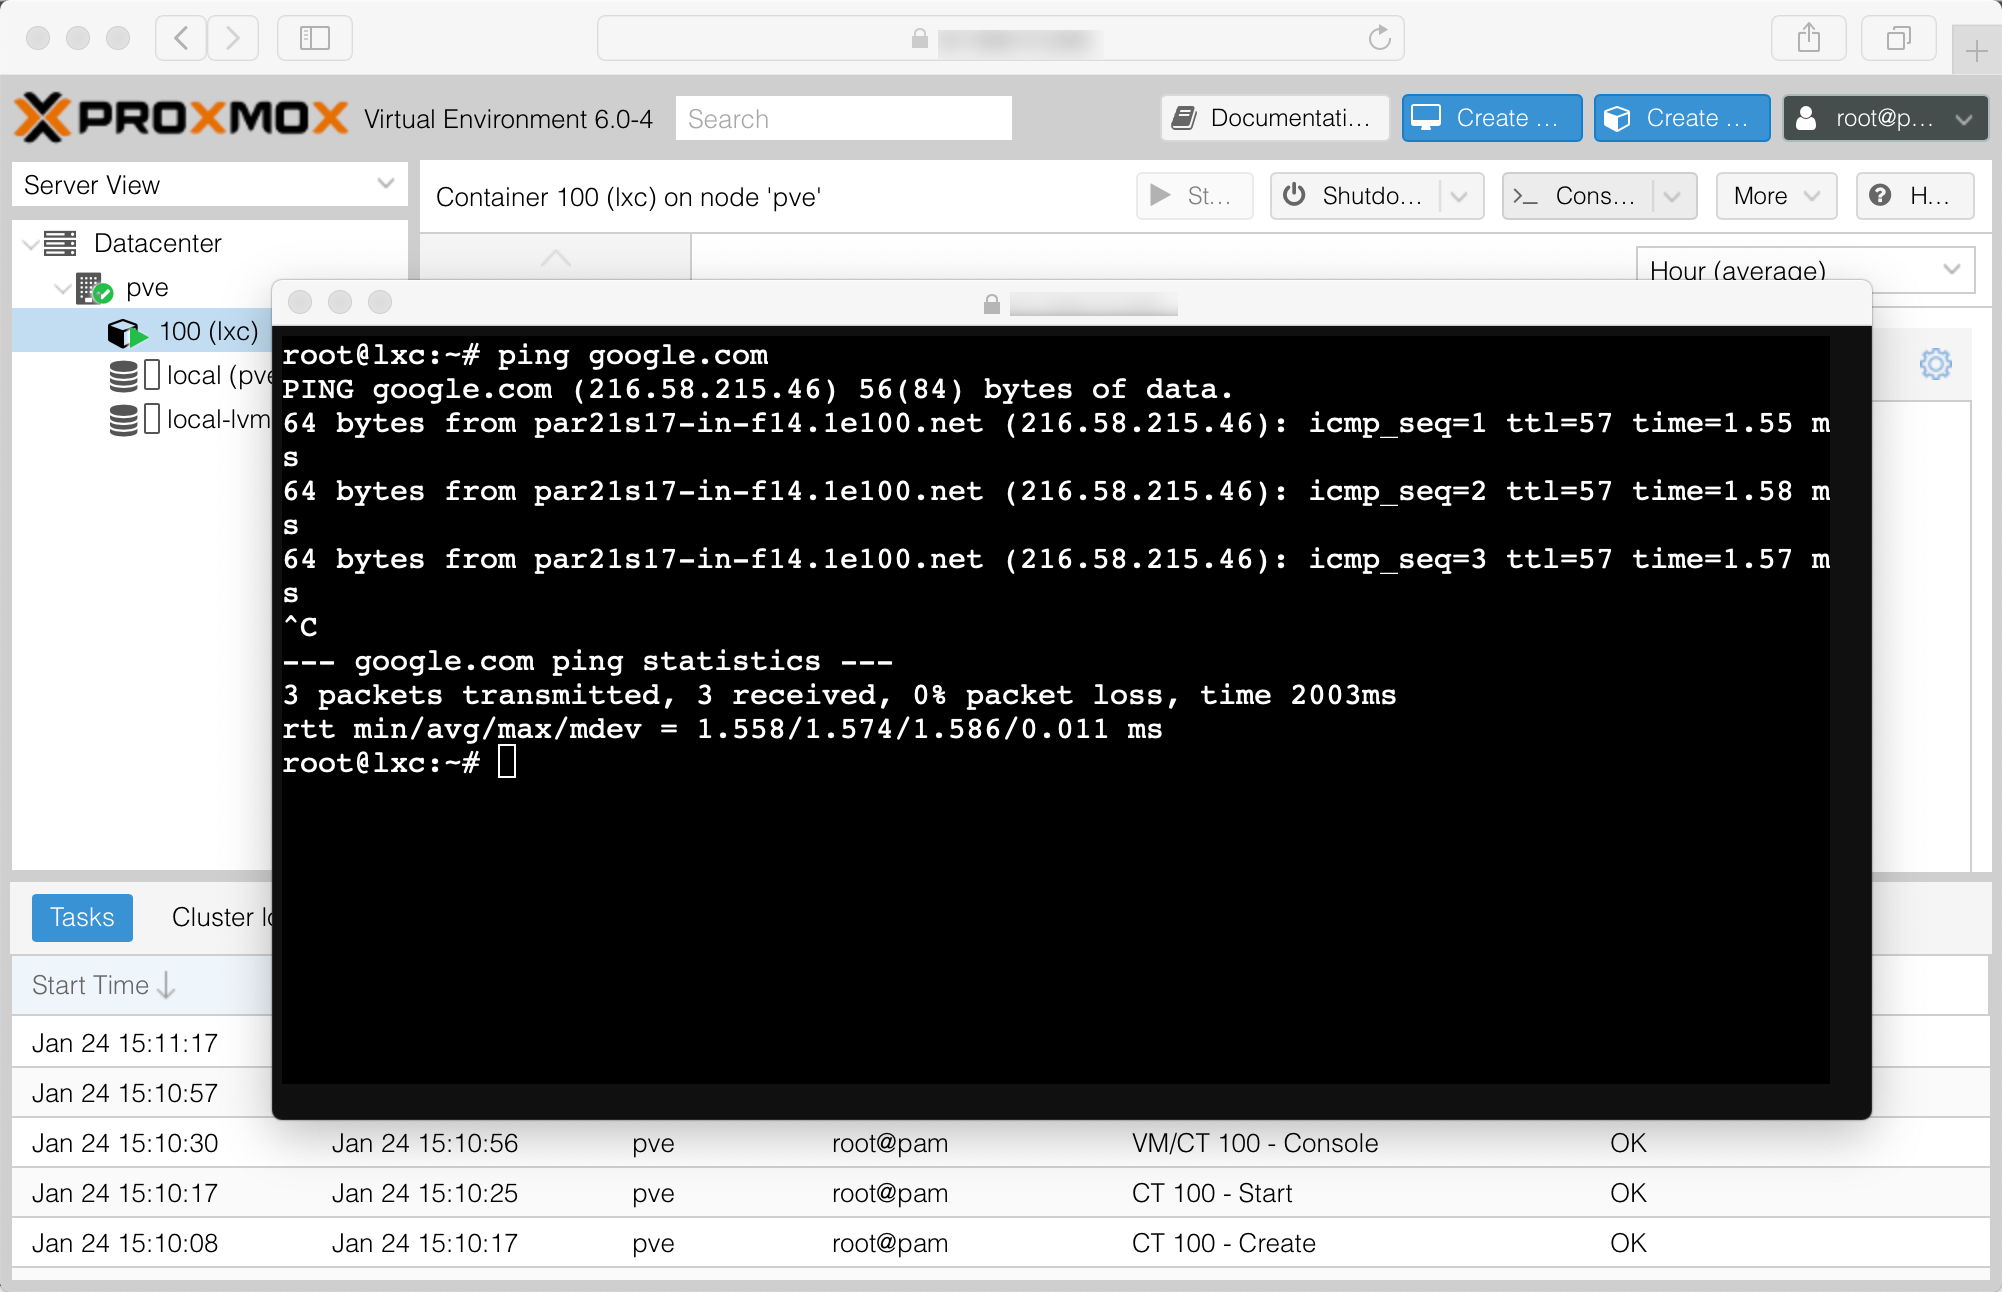The height and width of the screenshot is (1292, 2002).
Task: Click the Proxmox Search field
Action: click(x=843, y=118)
